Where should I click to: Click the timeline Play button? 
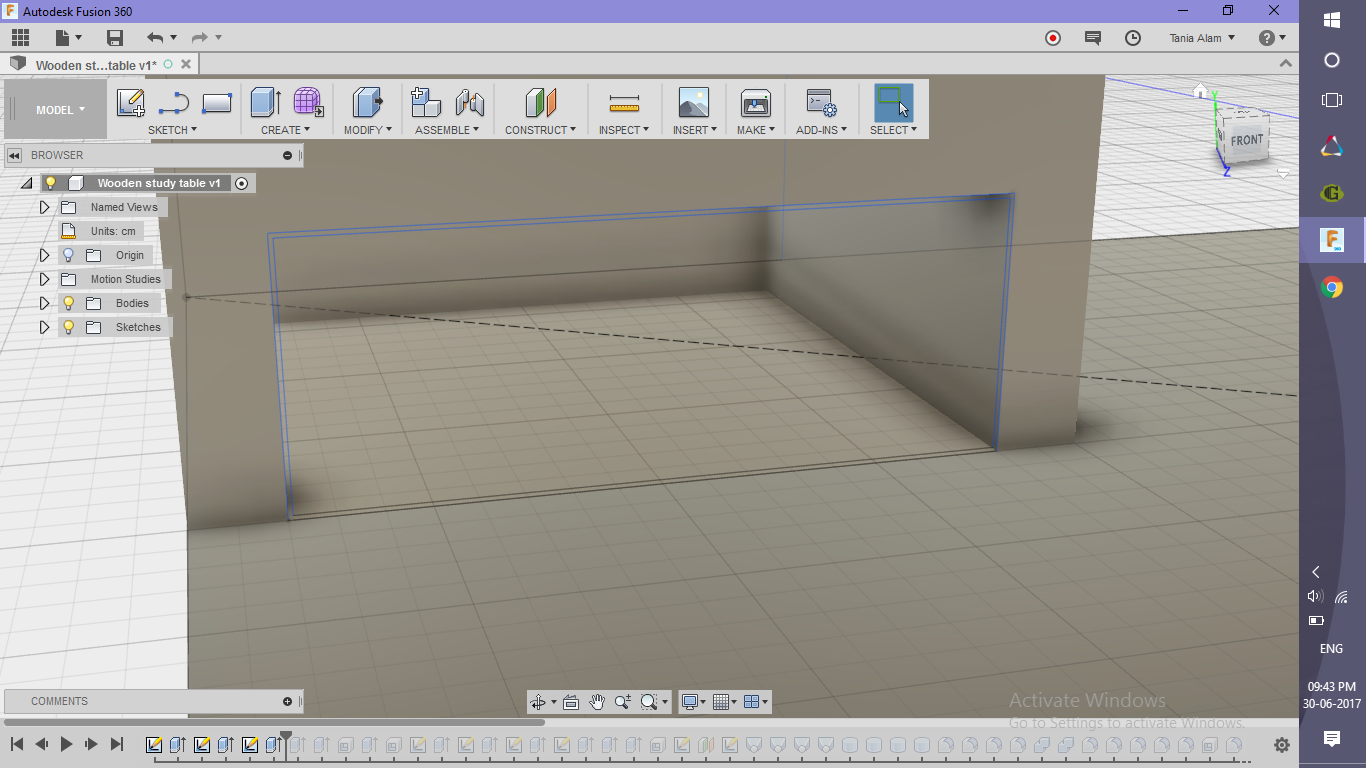66,744
